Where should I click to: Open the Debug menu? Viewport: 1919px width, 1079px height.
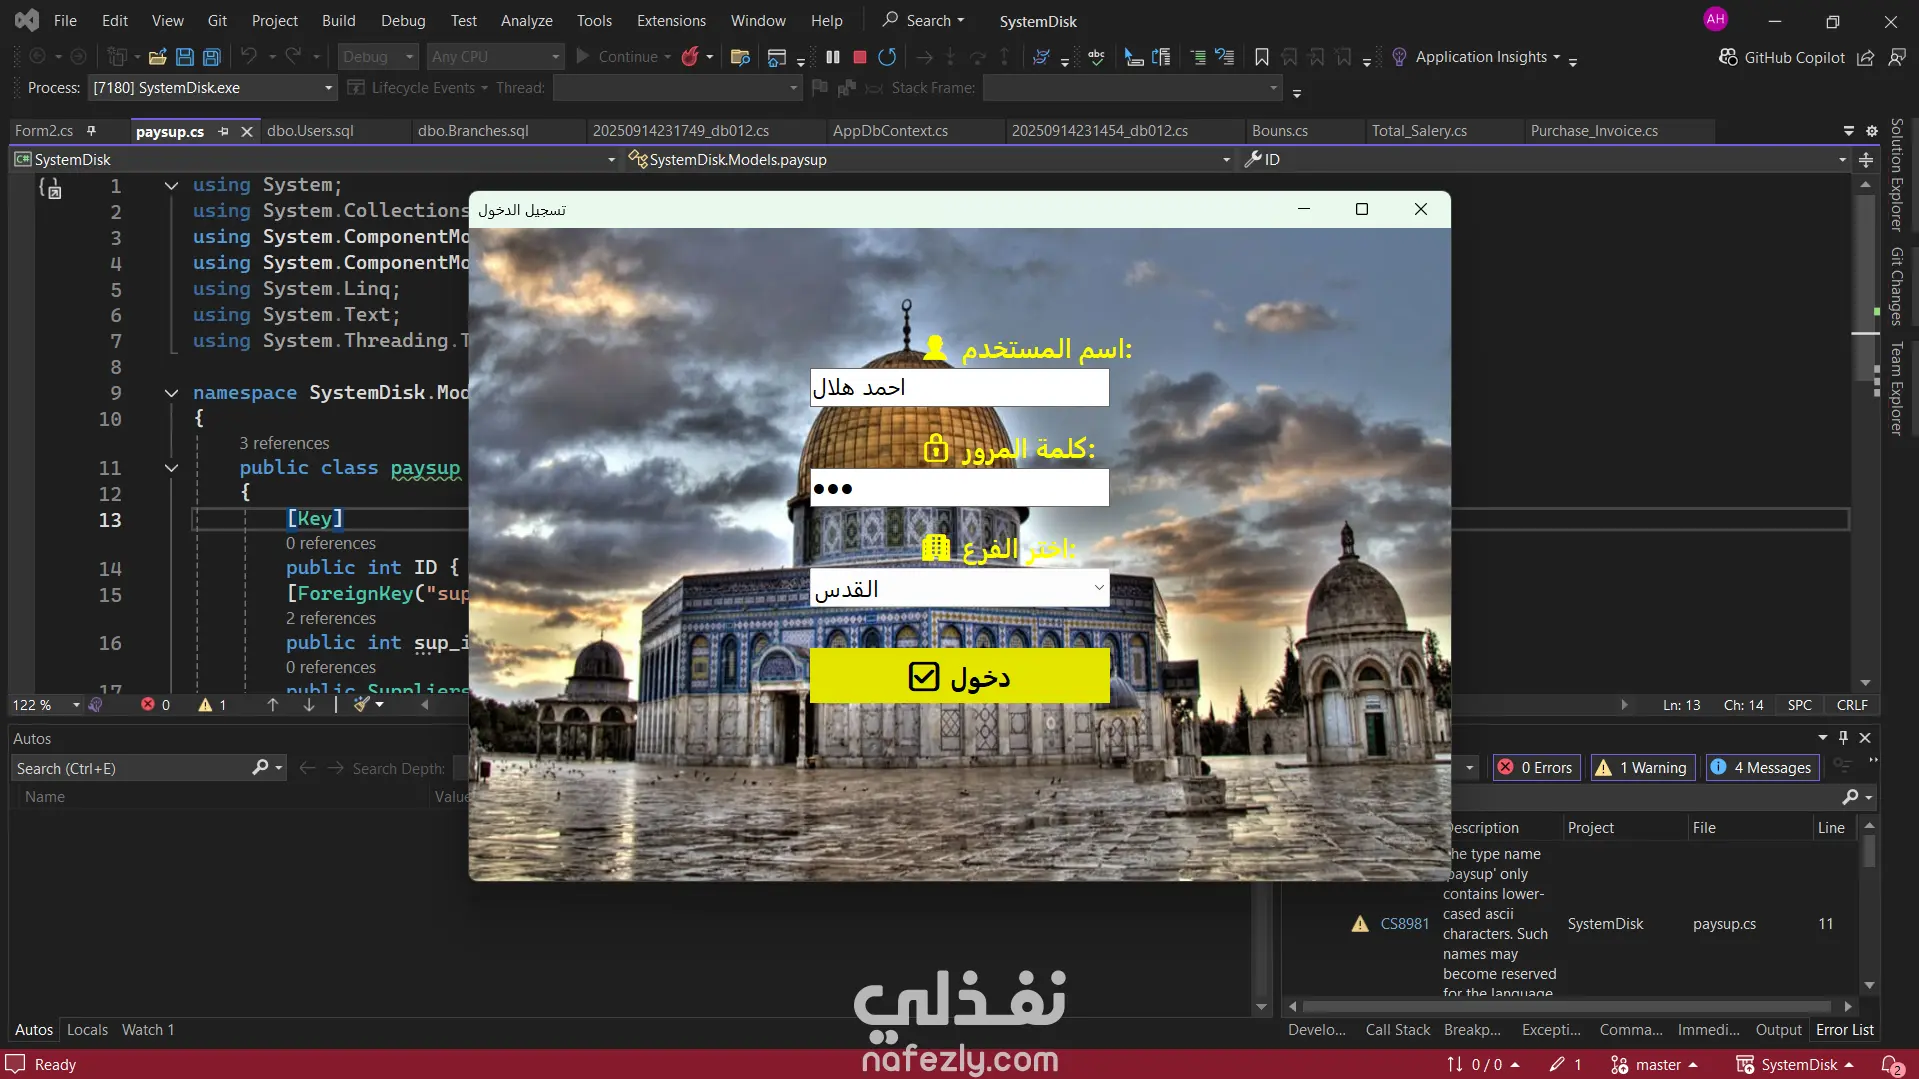403,20
